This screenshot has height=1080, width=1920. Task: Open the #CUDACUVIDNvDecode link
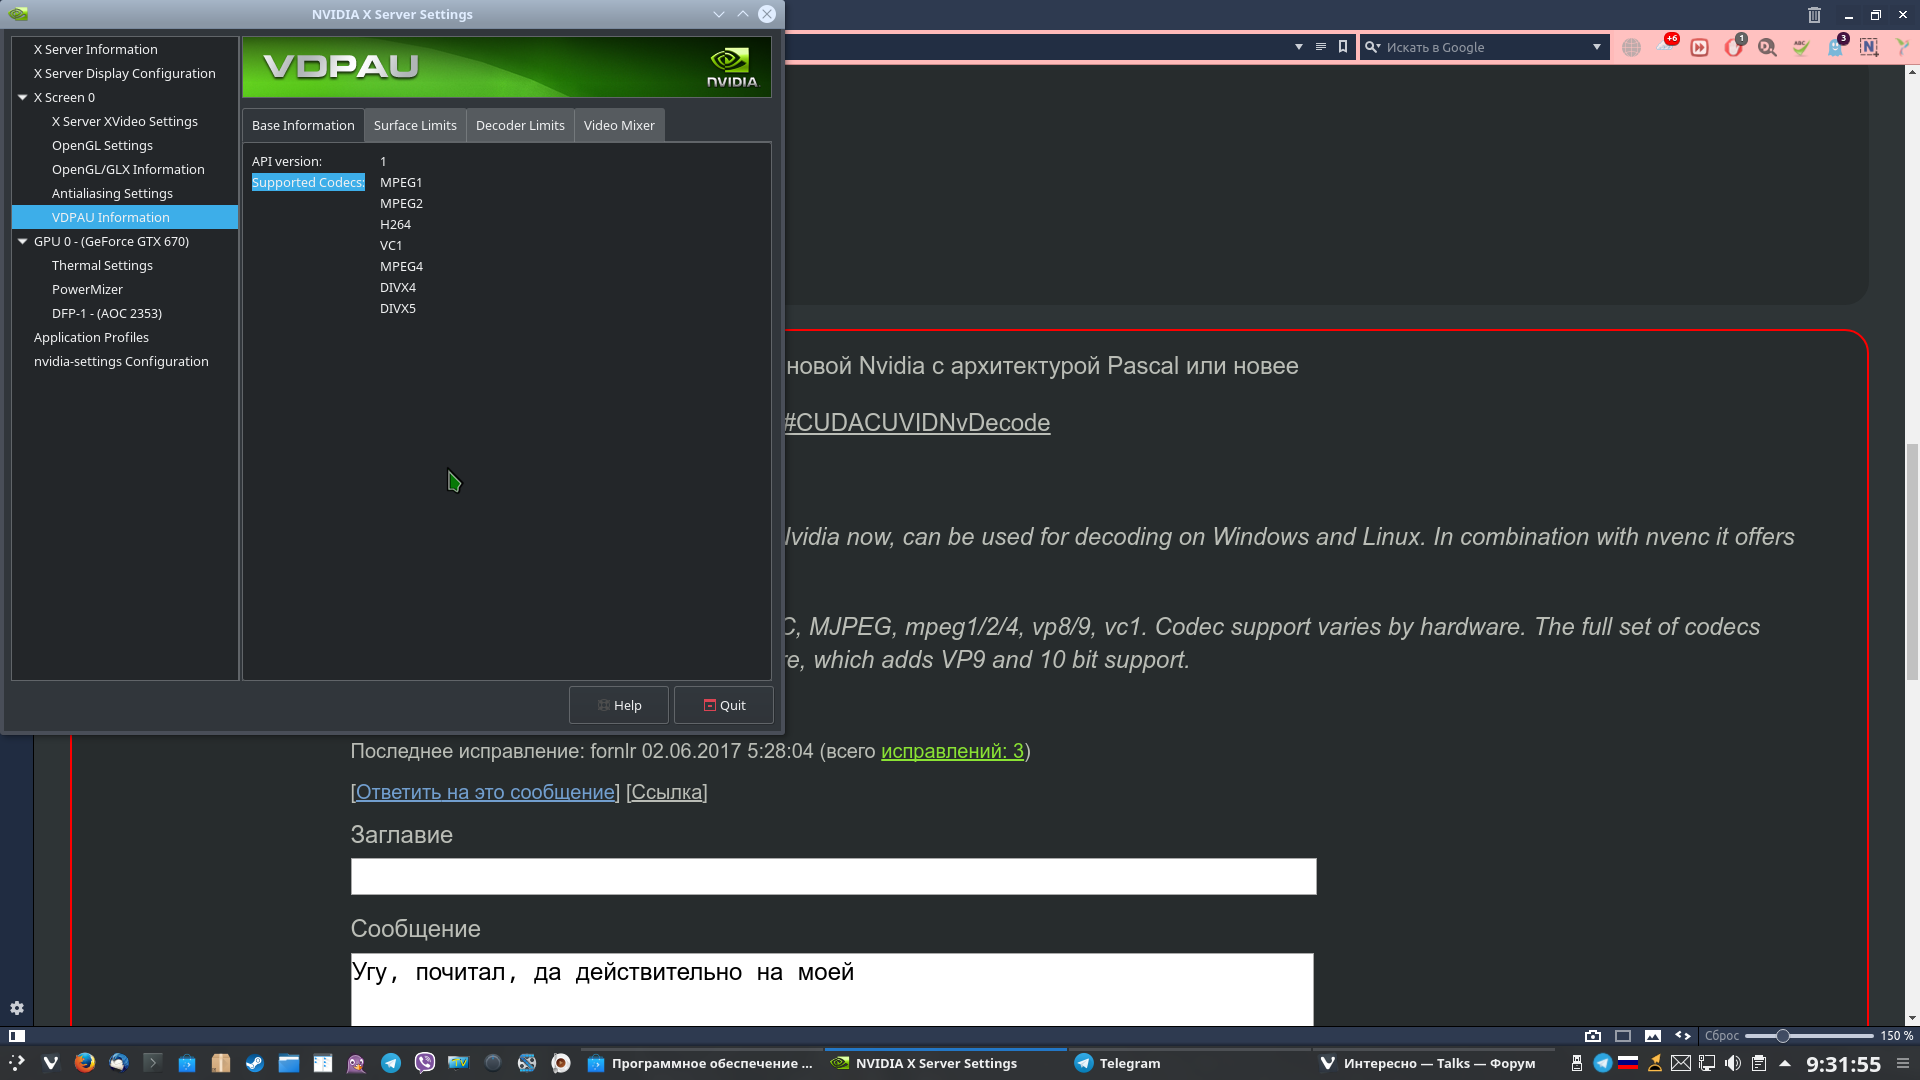click(x=917, y=422)
